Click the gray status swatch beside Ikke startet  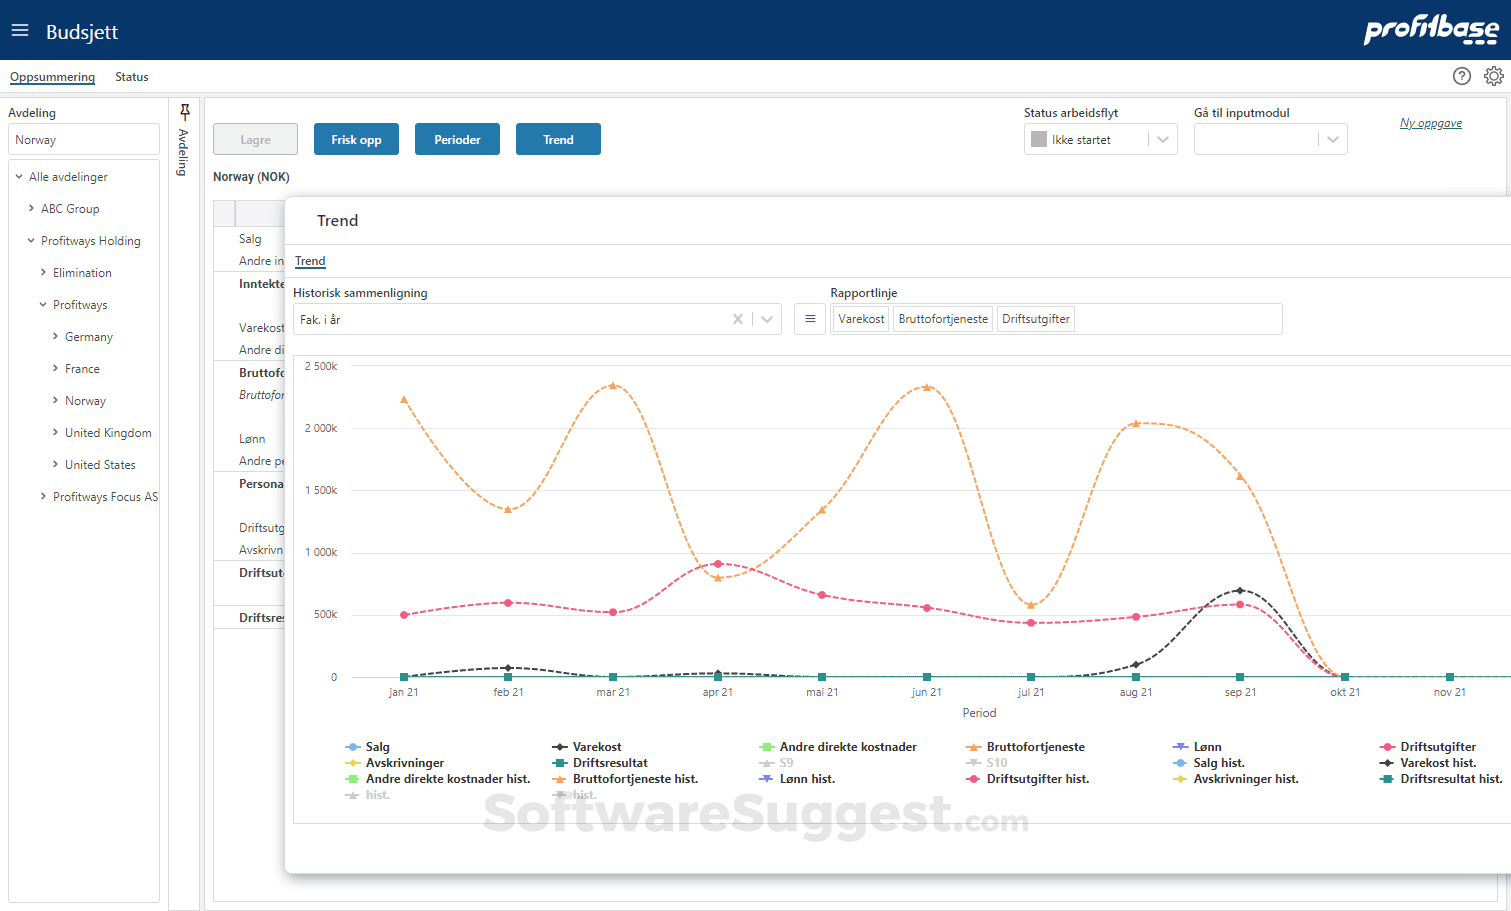[1038, 139]
